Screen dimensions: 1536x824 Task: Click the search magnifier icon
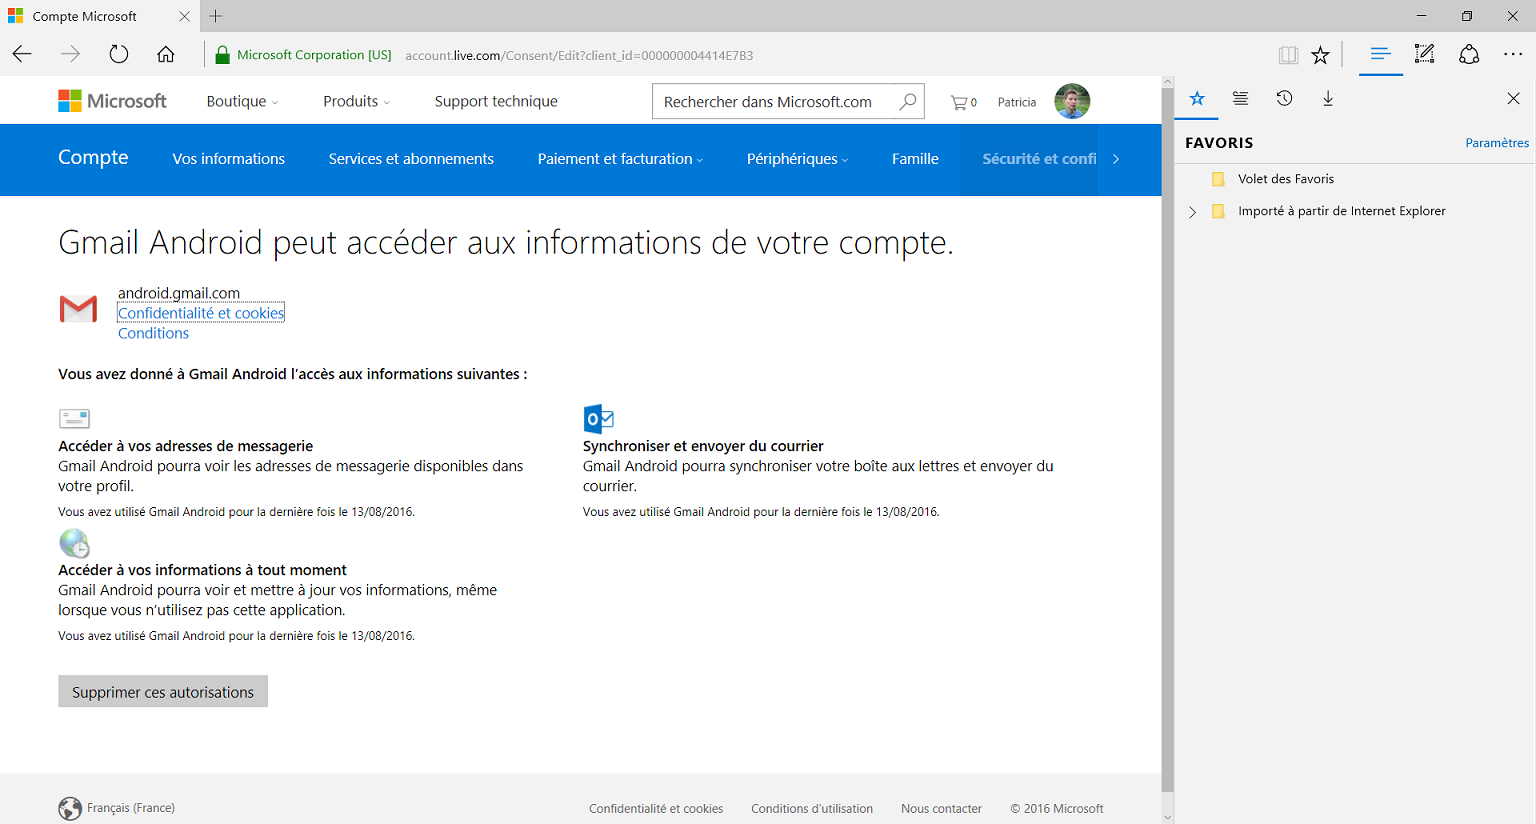tap(907, 101)
